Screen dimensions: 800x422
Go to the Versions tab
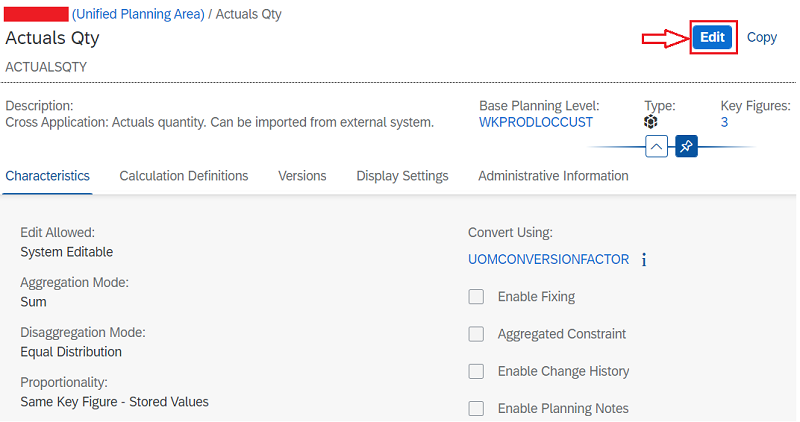[x=302, y=176]
